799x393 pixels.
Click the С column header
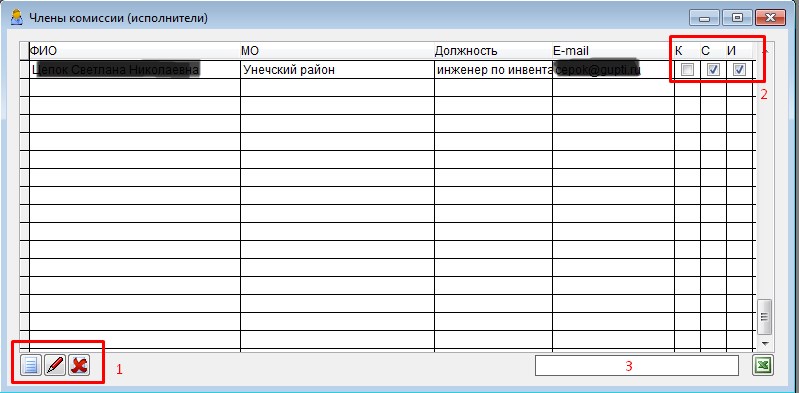[x=713, y=51]
